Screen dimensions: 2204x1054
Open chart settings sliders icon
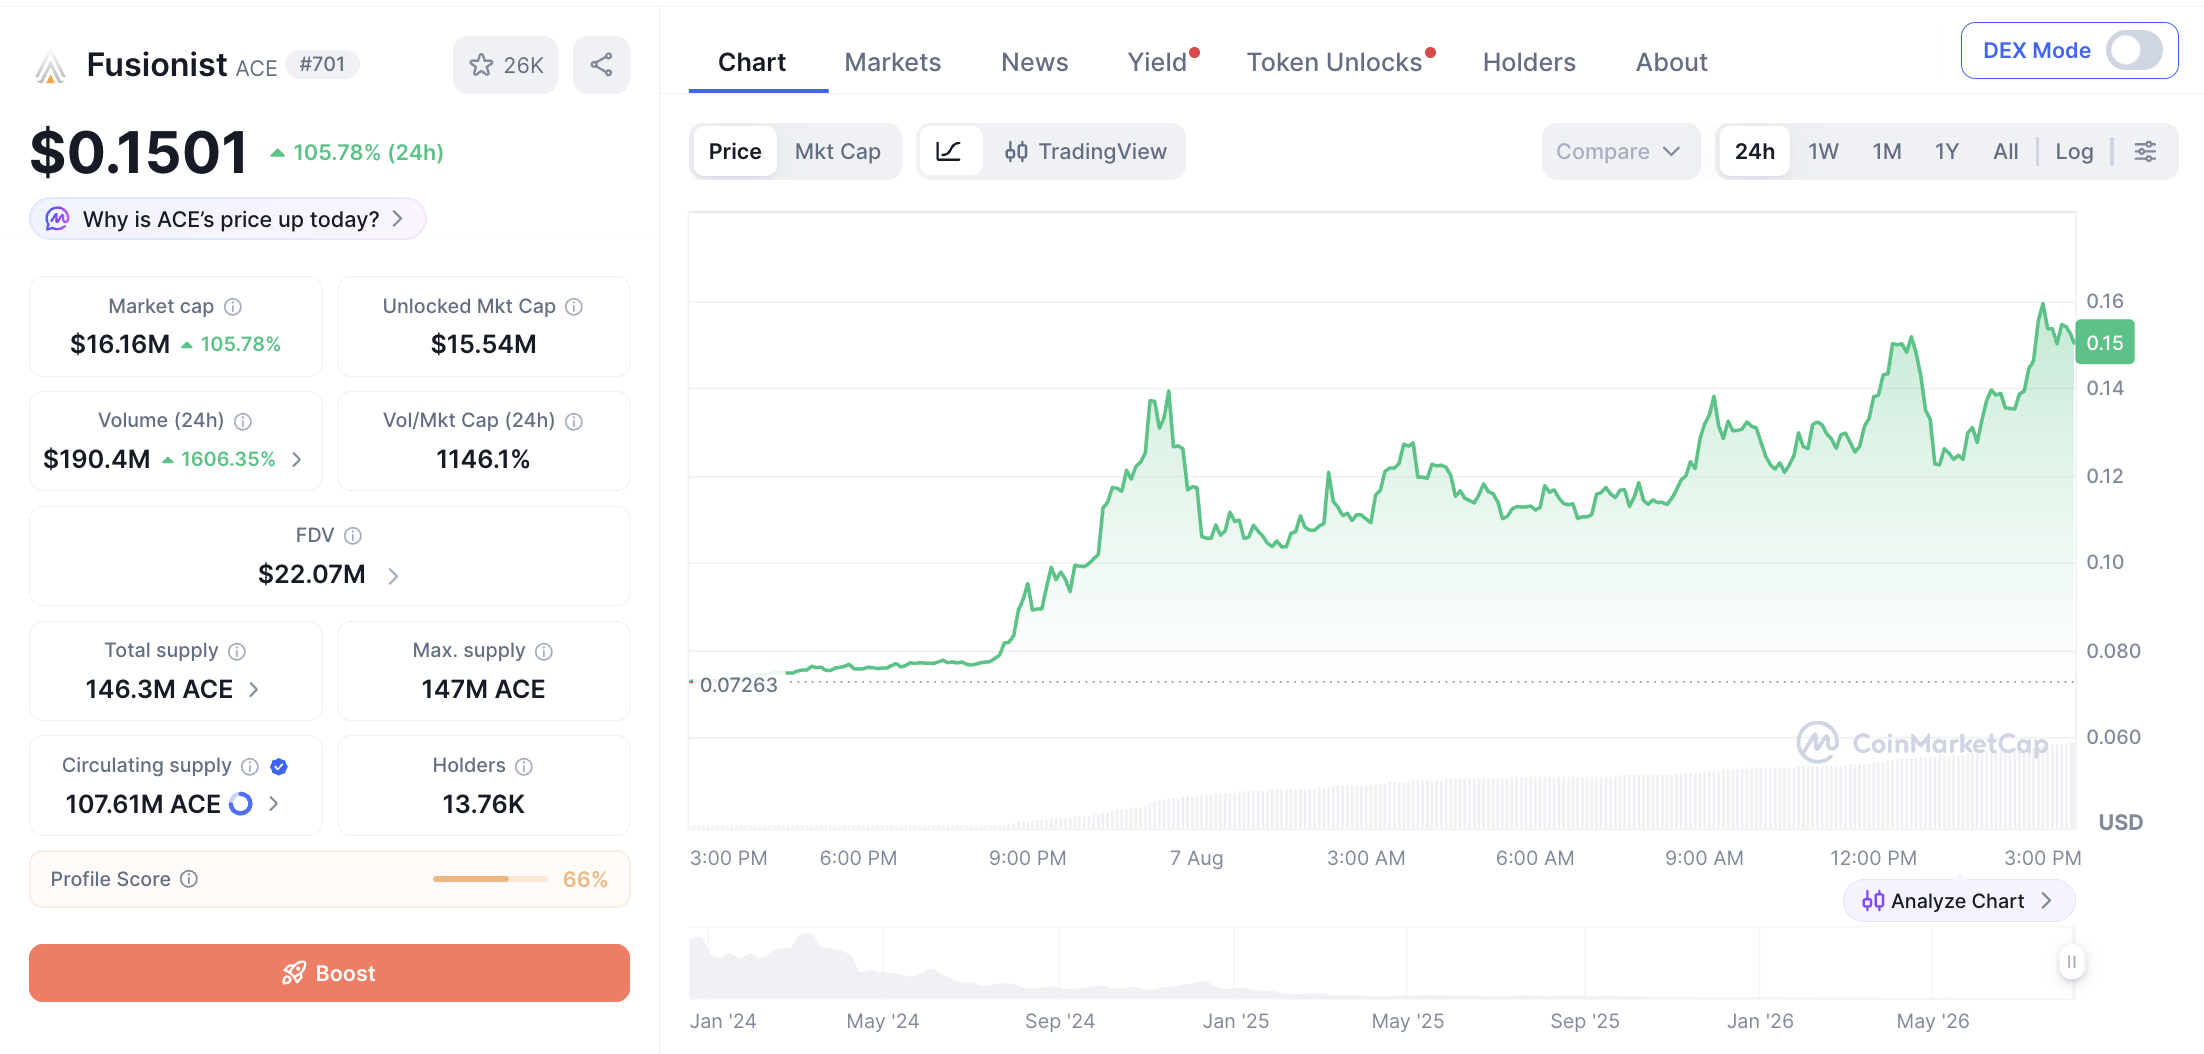2145,151
